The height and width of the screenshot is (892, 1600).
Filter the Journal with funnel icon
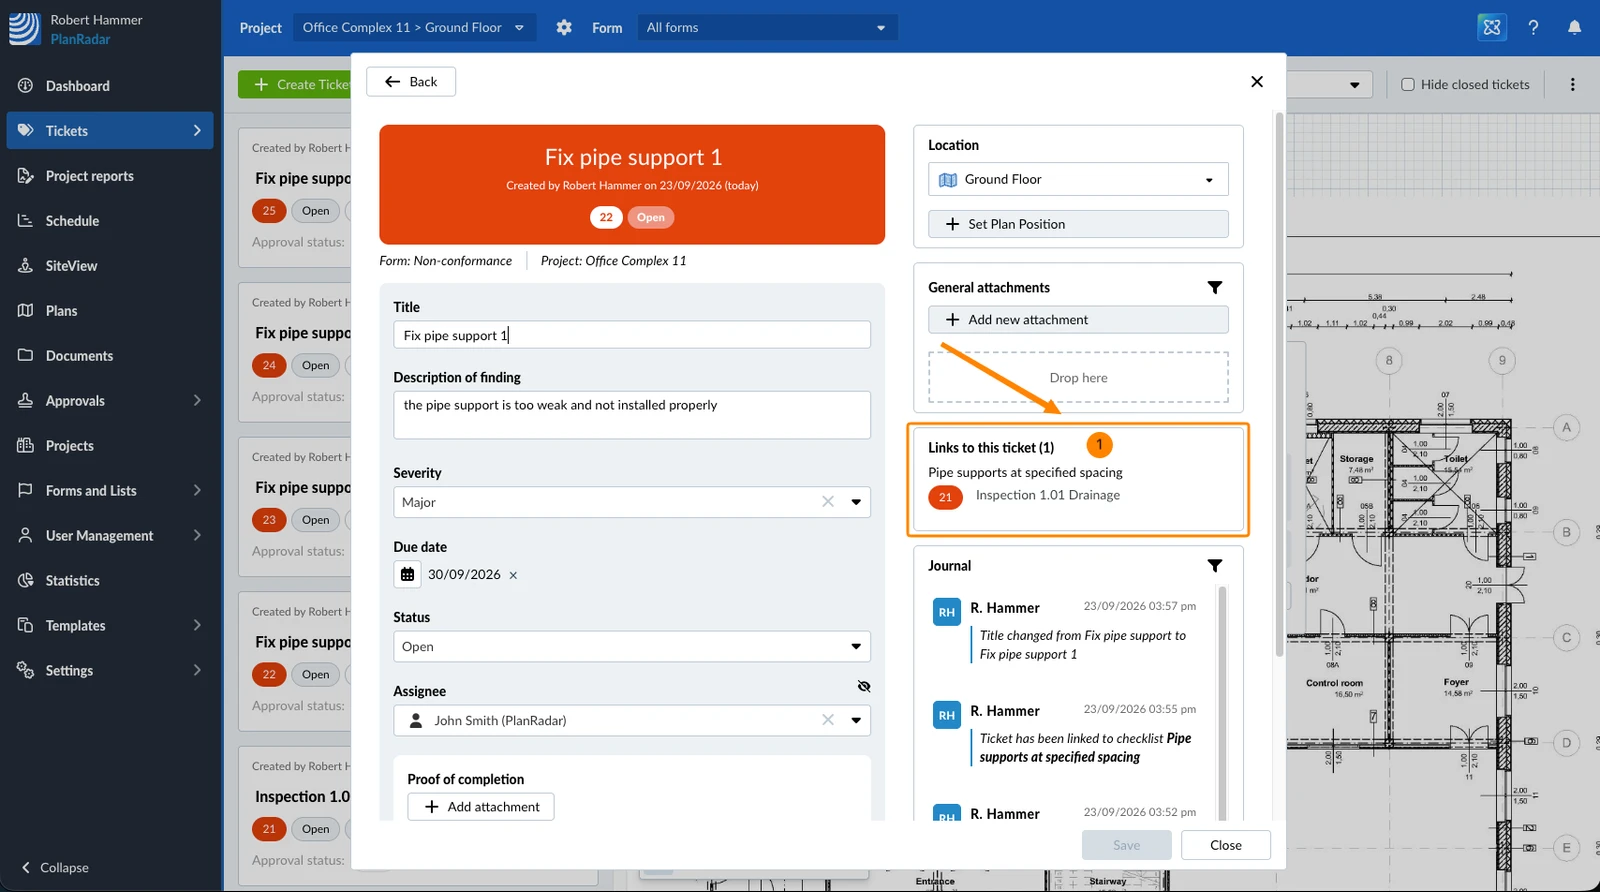click(x=1215, y=566)
